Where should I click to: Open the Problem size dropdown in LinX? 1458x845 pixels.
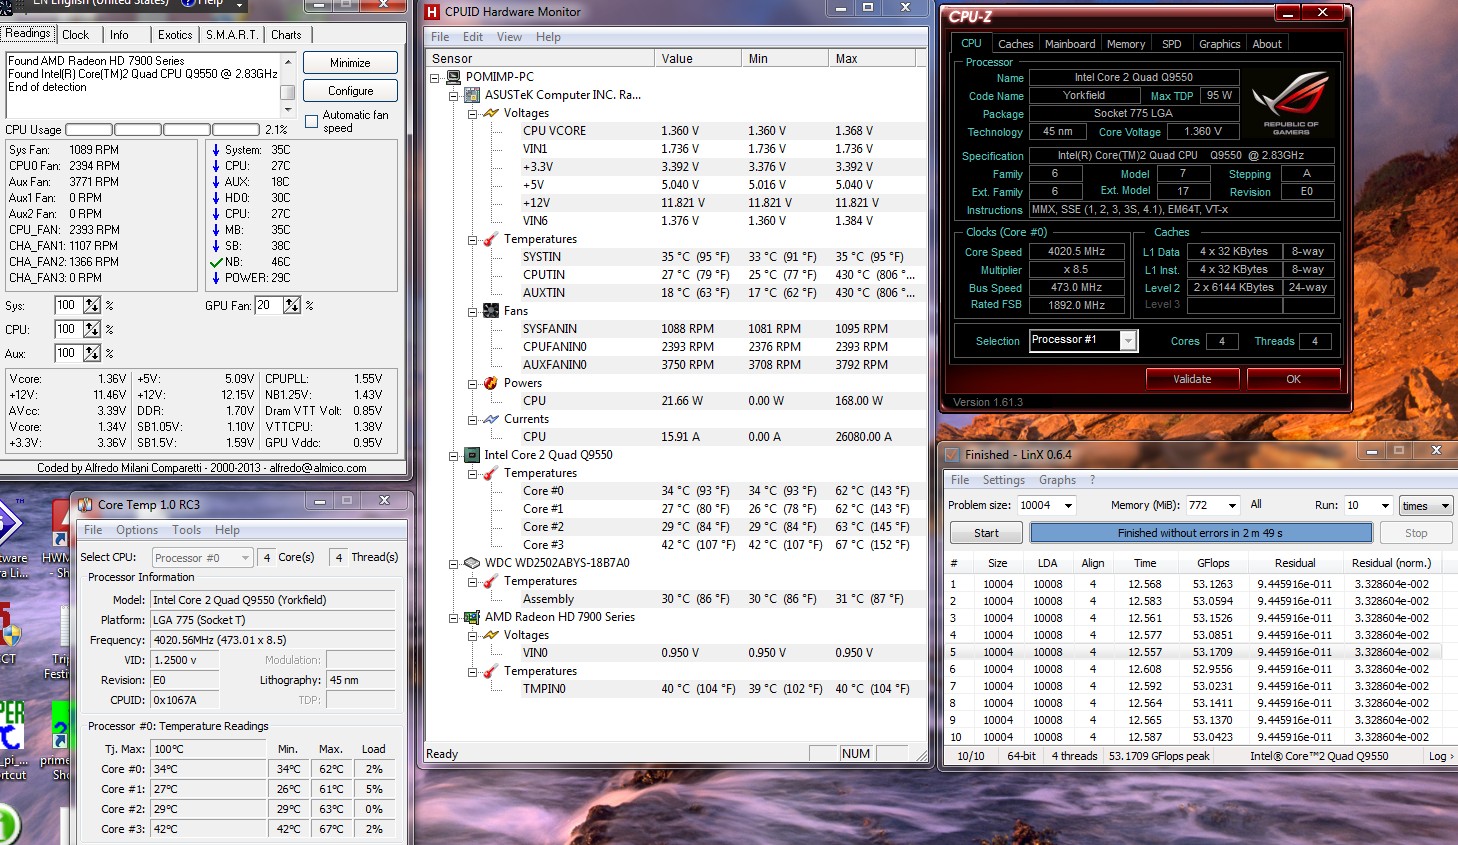[1068, 506]
